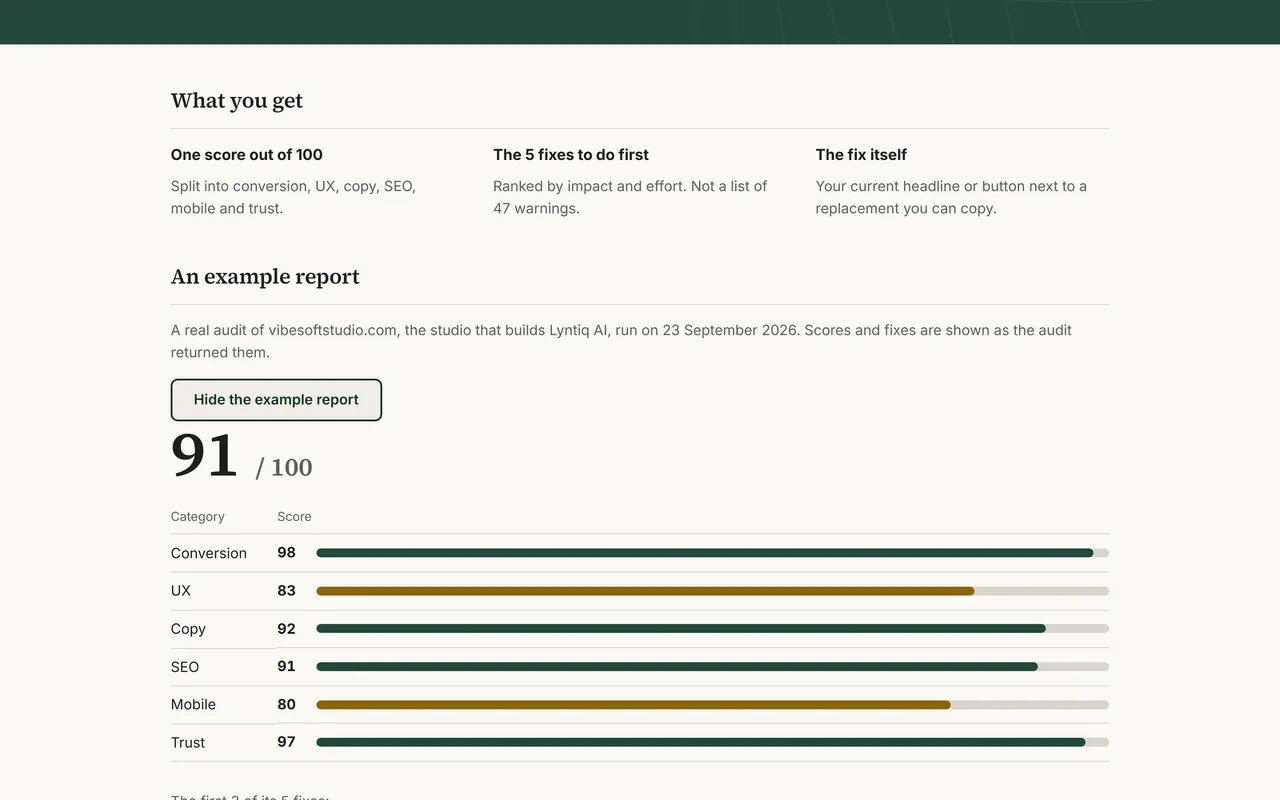This screenshot has height=800, width=1280.
Task: Click the large 91 overall score
Action: pos(204,455)
